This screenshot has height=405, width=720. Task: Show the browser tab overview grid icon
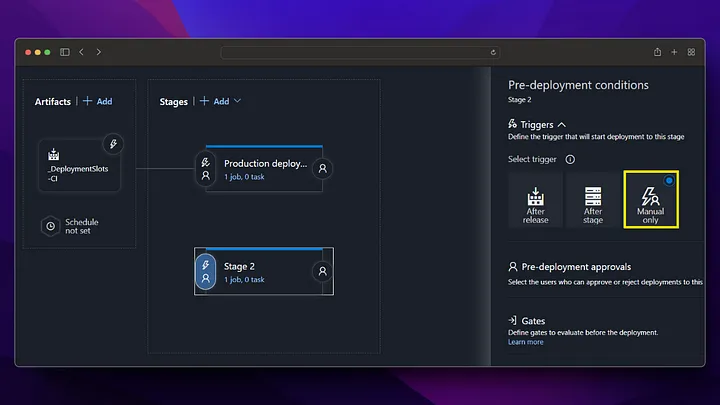coord(691,52)
